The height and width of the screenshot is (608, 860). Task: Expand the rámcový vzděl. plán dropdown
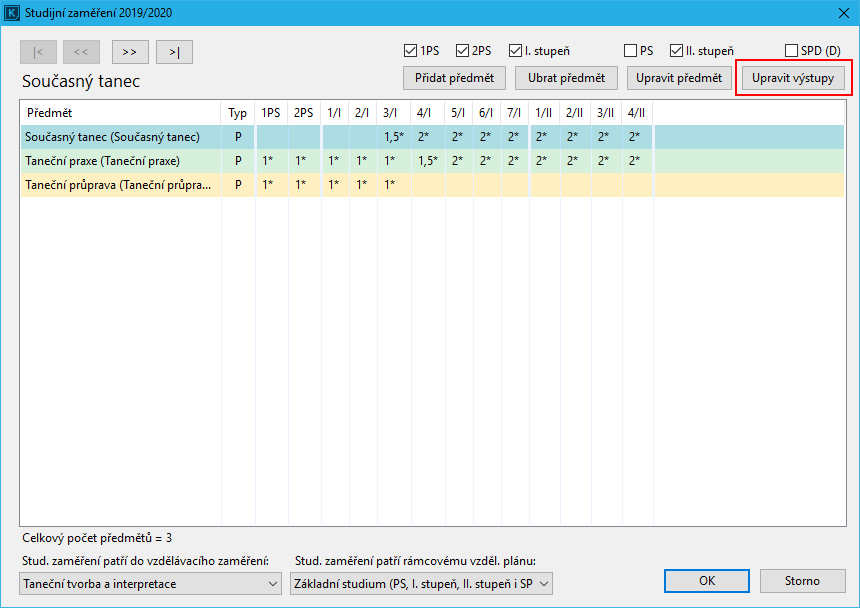421,582
